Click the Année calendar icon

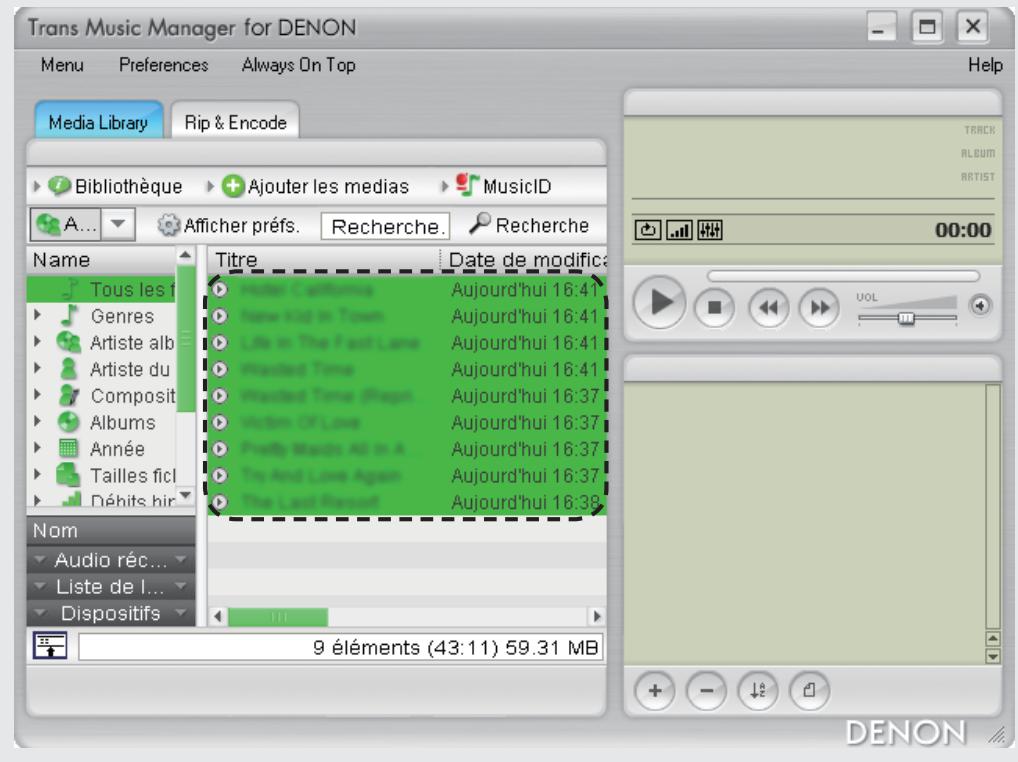[68, 449]
